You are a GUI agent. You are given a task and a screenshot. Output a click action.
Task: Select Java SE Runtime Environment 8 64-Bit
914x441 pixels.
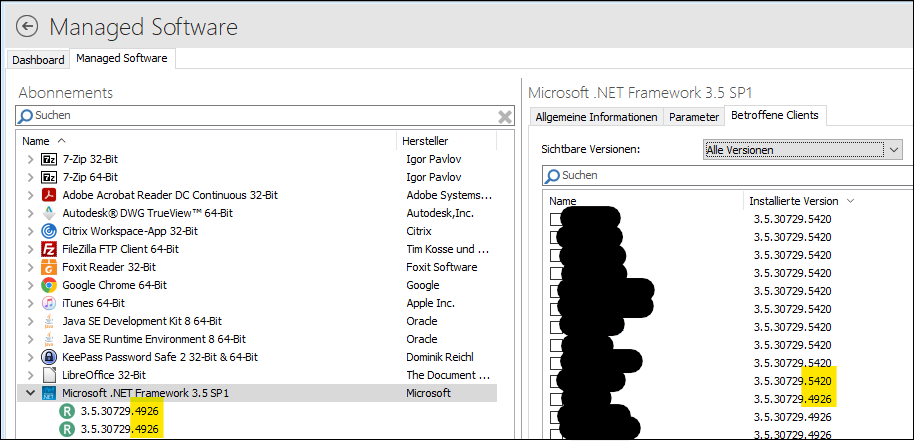257,340
